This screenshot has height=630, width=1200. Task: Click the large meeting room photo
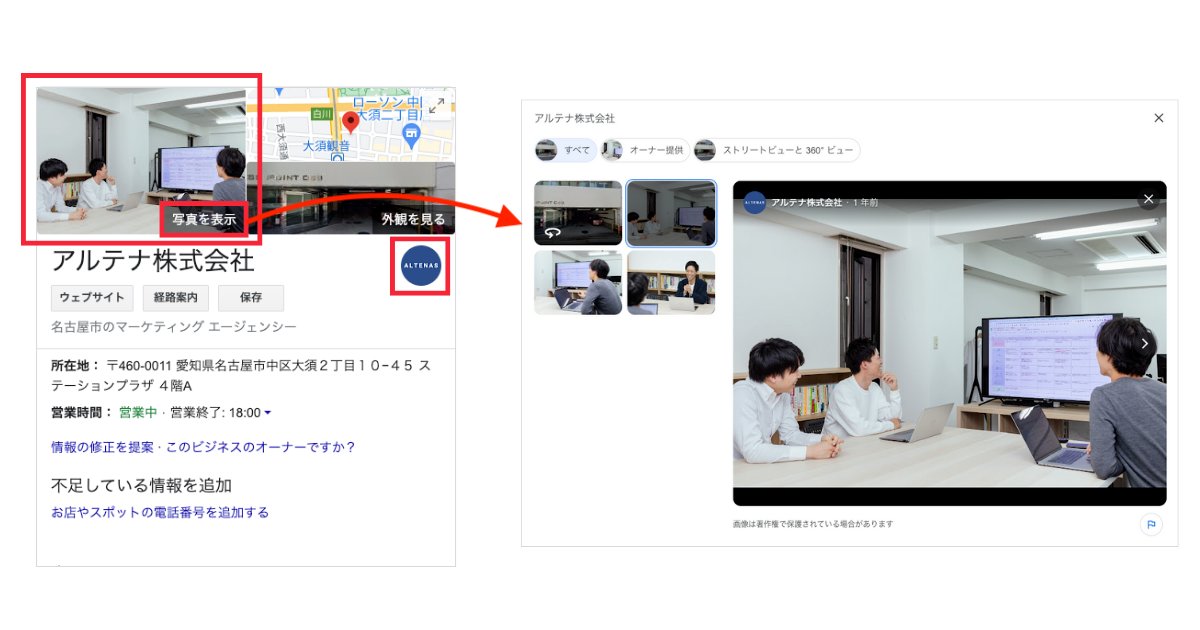pos(949,343)
